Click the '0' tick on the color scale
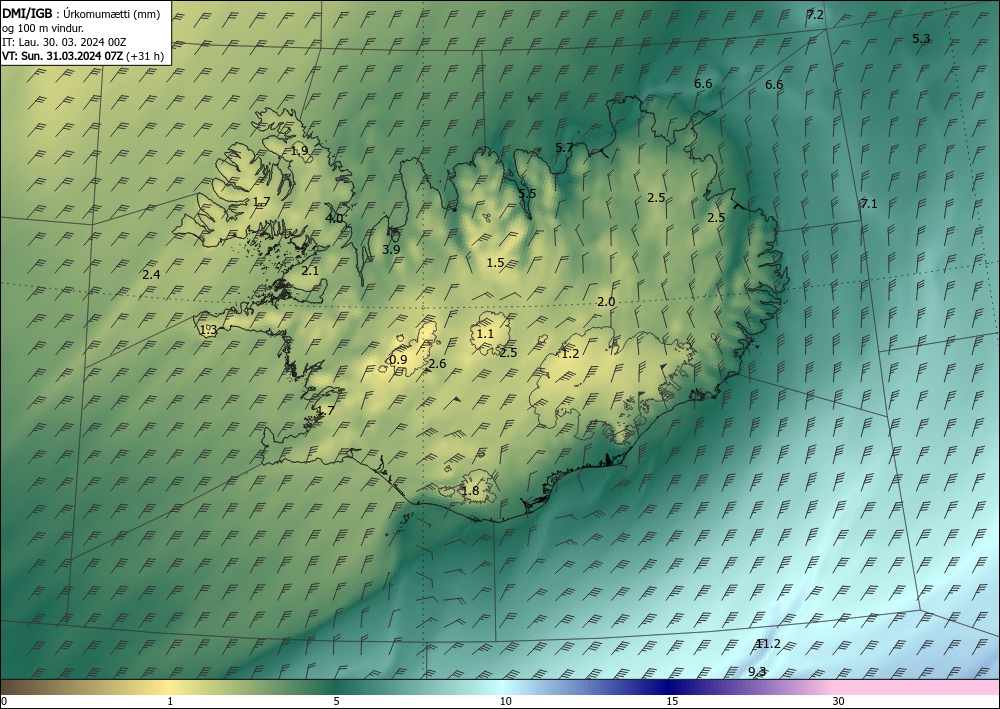The image size is (1000, 709). click(4, 701)
